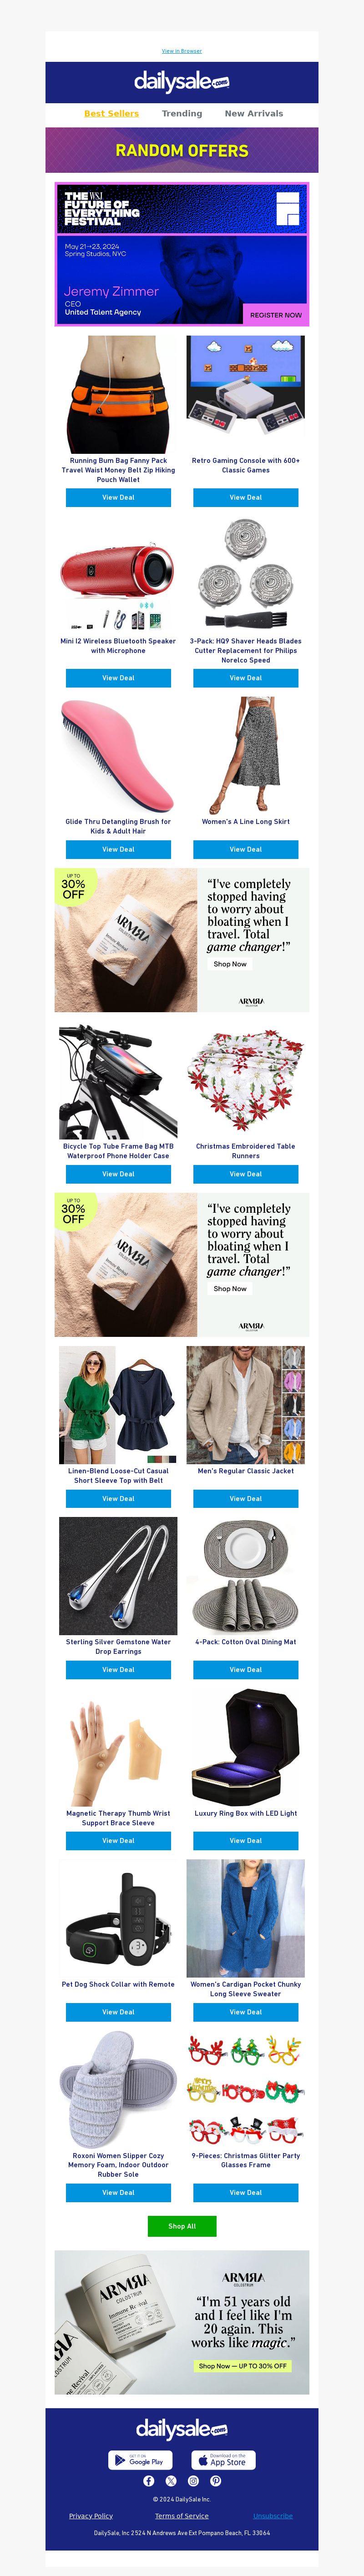Click the dailysale.com header logo

182,81
